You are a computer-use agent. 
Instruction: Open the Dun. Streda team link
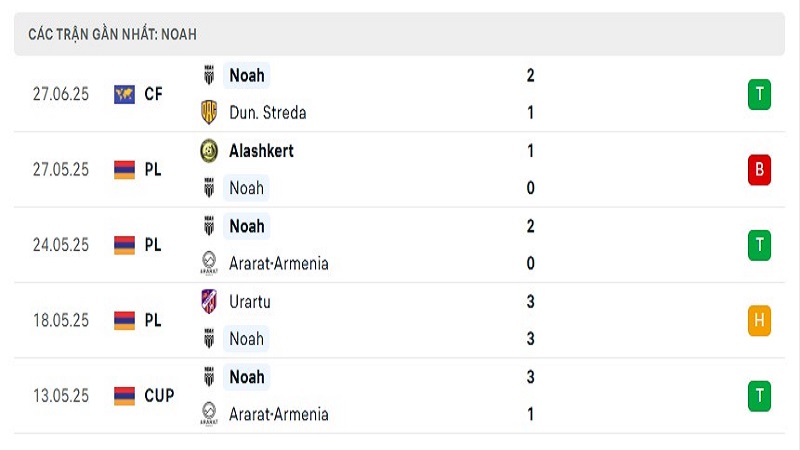point(268,112)
